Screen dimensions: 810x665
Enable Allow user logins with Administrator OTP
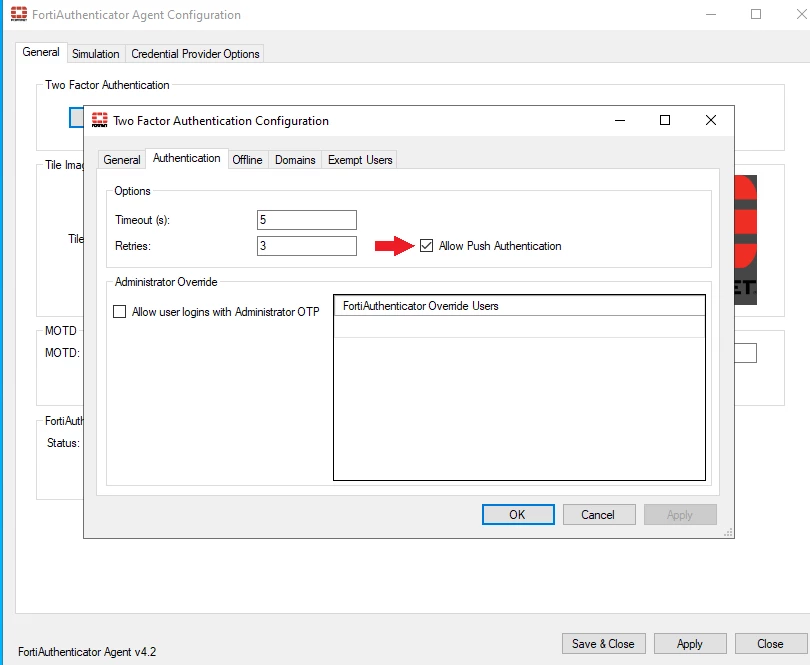pos(119,312)
